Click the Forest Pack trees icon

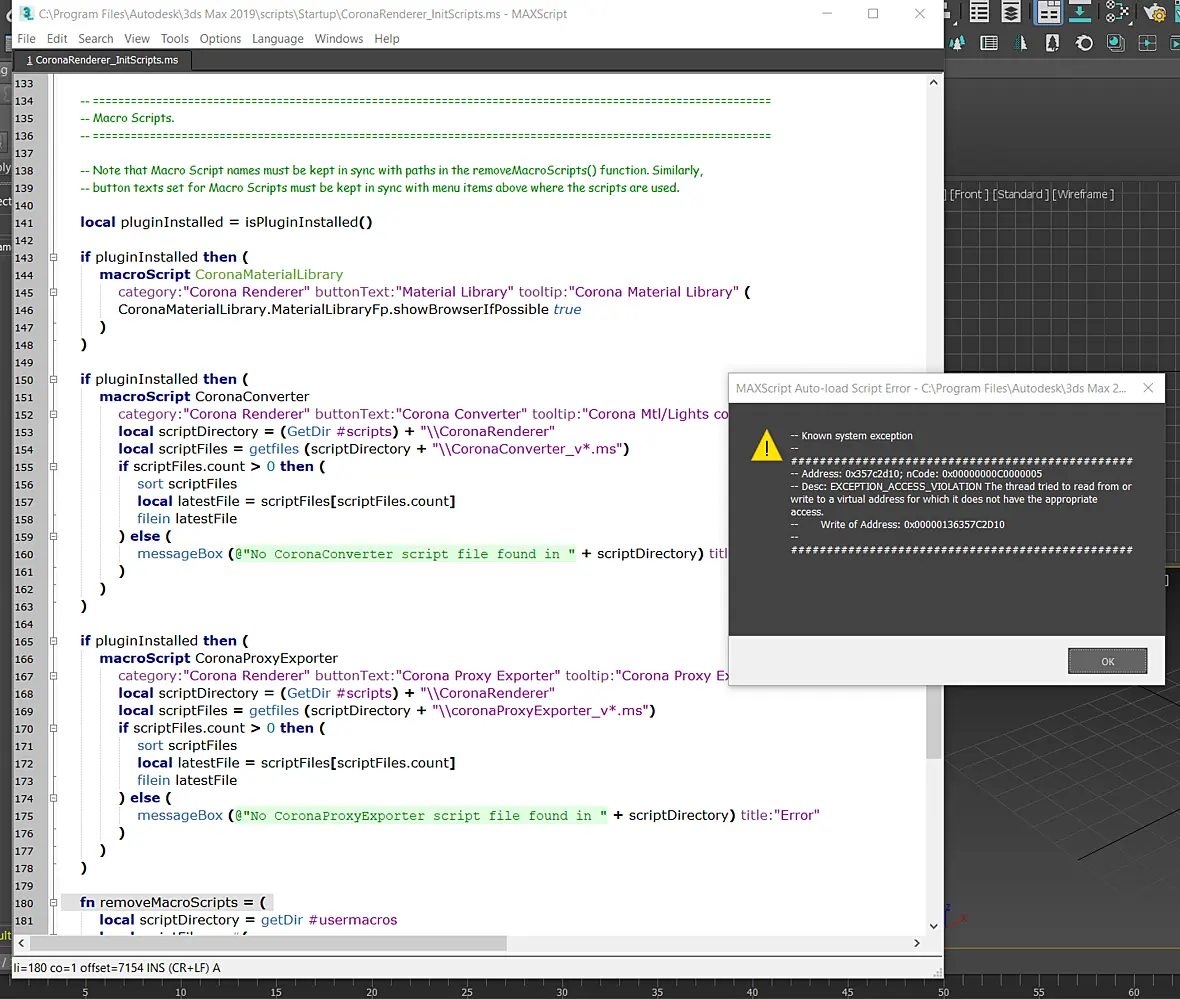point(957,44)
